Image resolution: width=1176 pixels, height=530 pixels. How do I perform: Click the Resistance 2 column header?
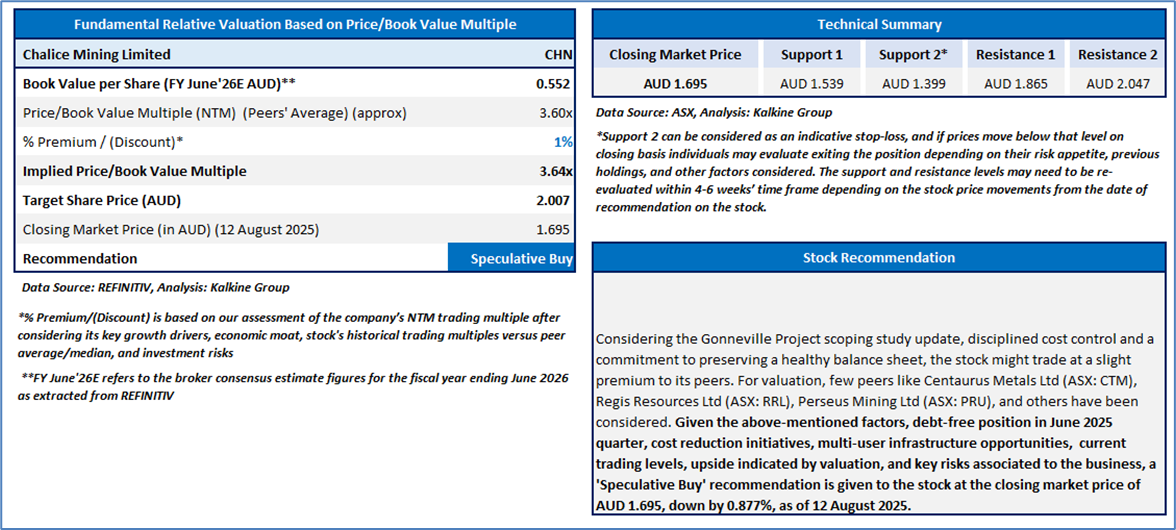[1117, 54]
